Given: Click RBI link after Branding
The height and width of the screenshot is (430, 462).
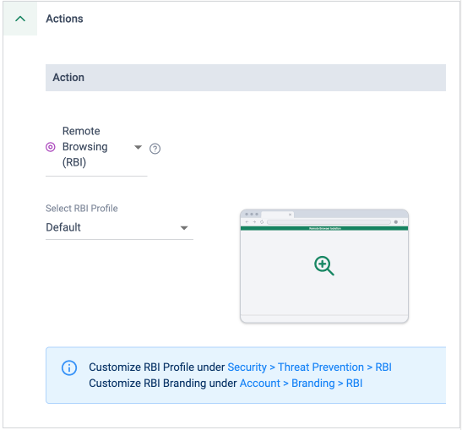Looking at the screenshot, I should click(x=354, y=383).
